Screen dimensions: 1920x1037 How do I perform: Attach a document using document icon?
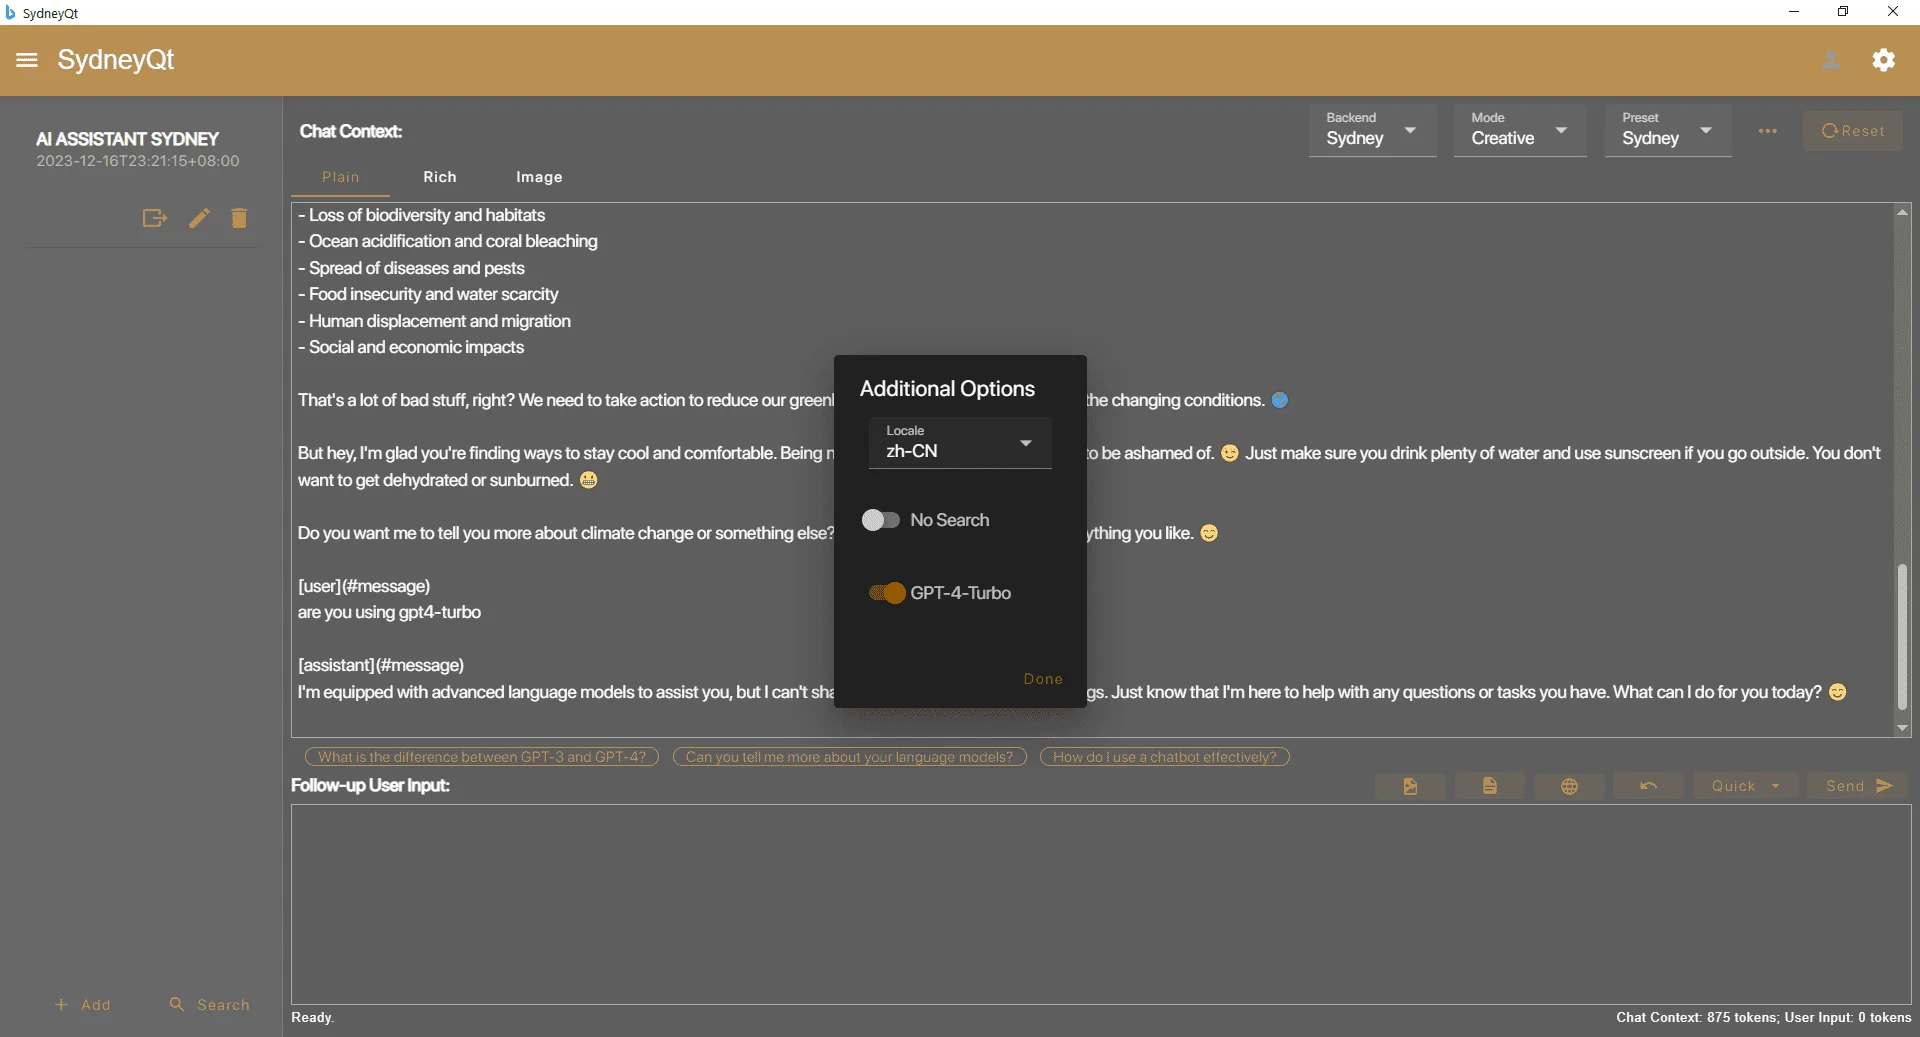pyautogui.click(x=1490, y=786)
